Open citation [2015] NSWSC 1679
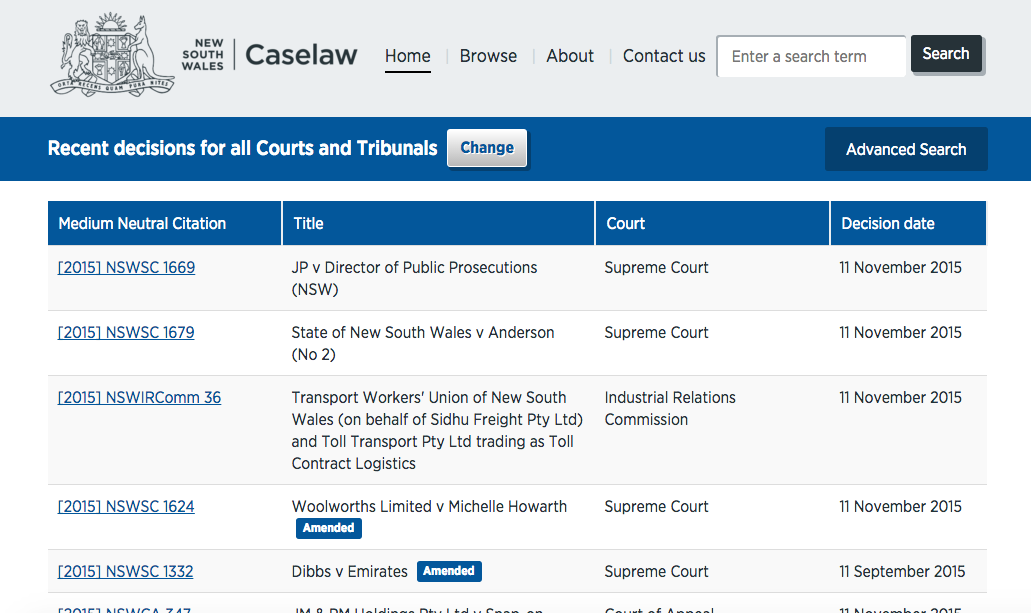This screenshot has height=613, width=1031. [x=126, y=333]
